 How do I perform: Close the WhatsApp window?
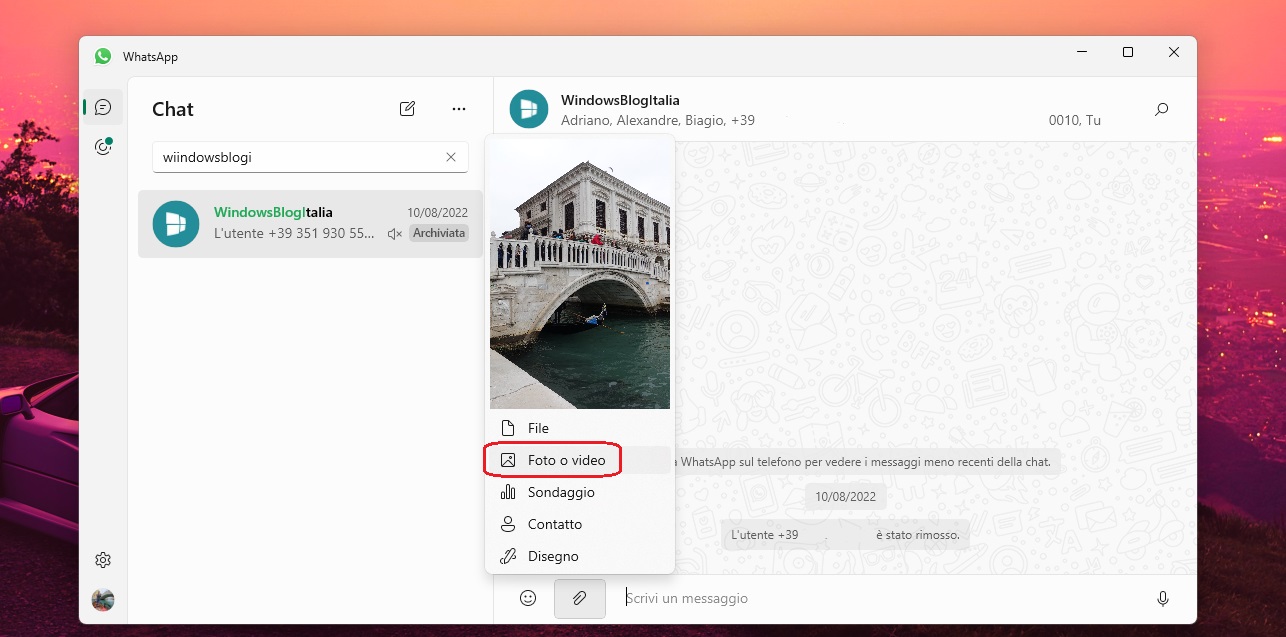point(1174,52)
